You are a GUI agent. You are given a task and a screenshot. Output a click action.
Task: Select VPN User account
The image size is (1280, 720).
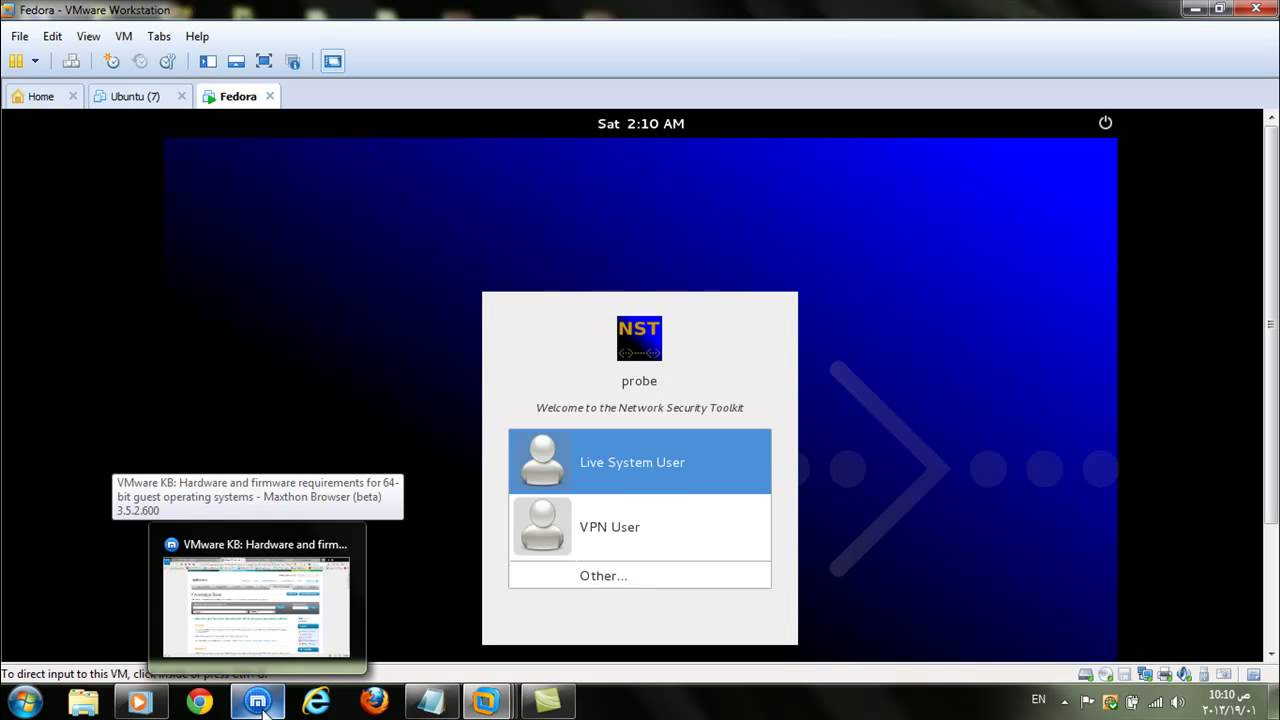tap(640, 527)
